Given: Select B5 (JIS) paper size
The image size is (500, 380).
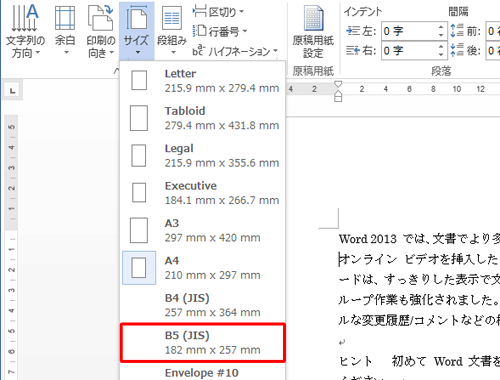Looking at the screenshot, I should click(x=203, y=342).
